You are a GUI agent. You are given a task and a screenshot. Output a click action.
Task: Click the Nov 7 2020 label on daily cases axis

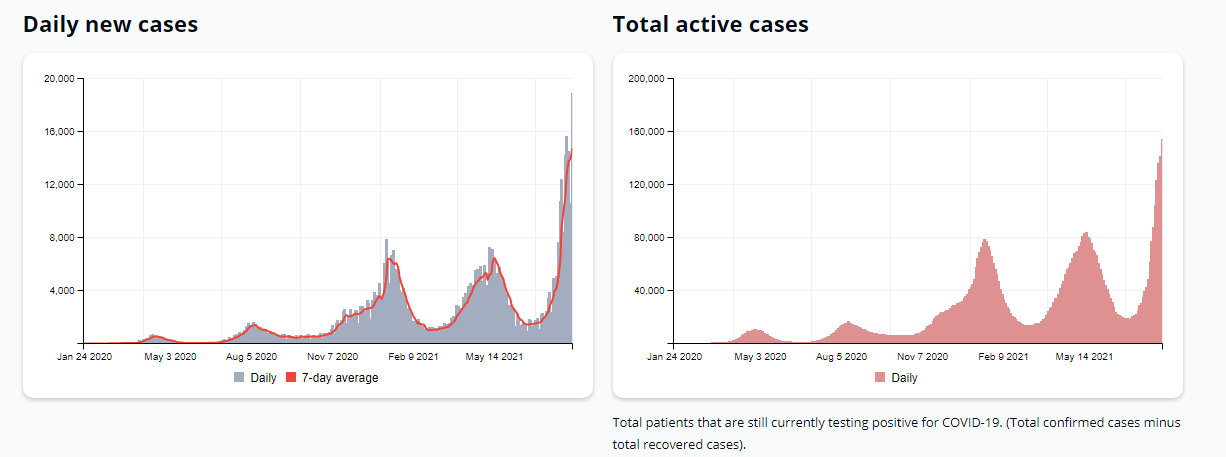[332, 355]
